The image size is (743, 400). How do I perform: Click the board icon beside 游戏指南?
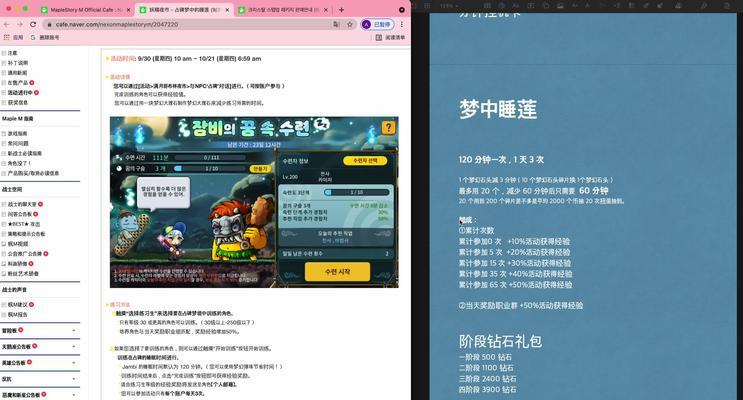(x=4, y=134)
